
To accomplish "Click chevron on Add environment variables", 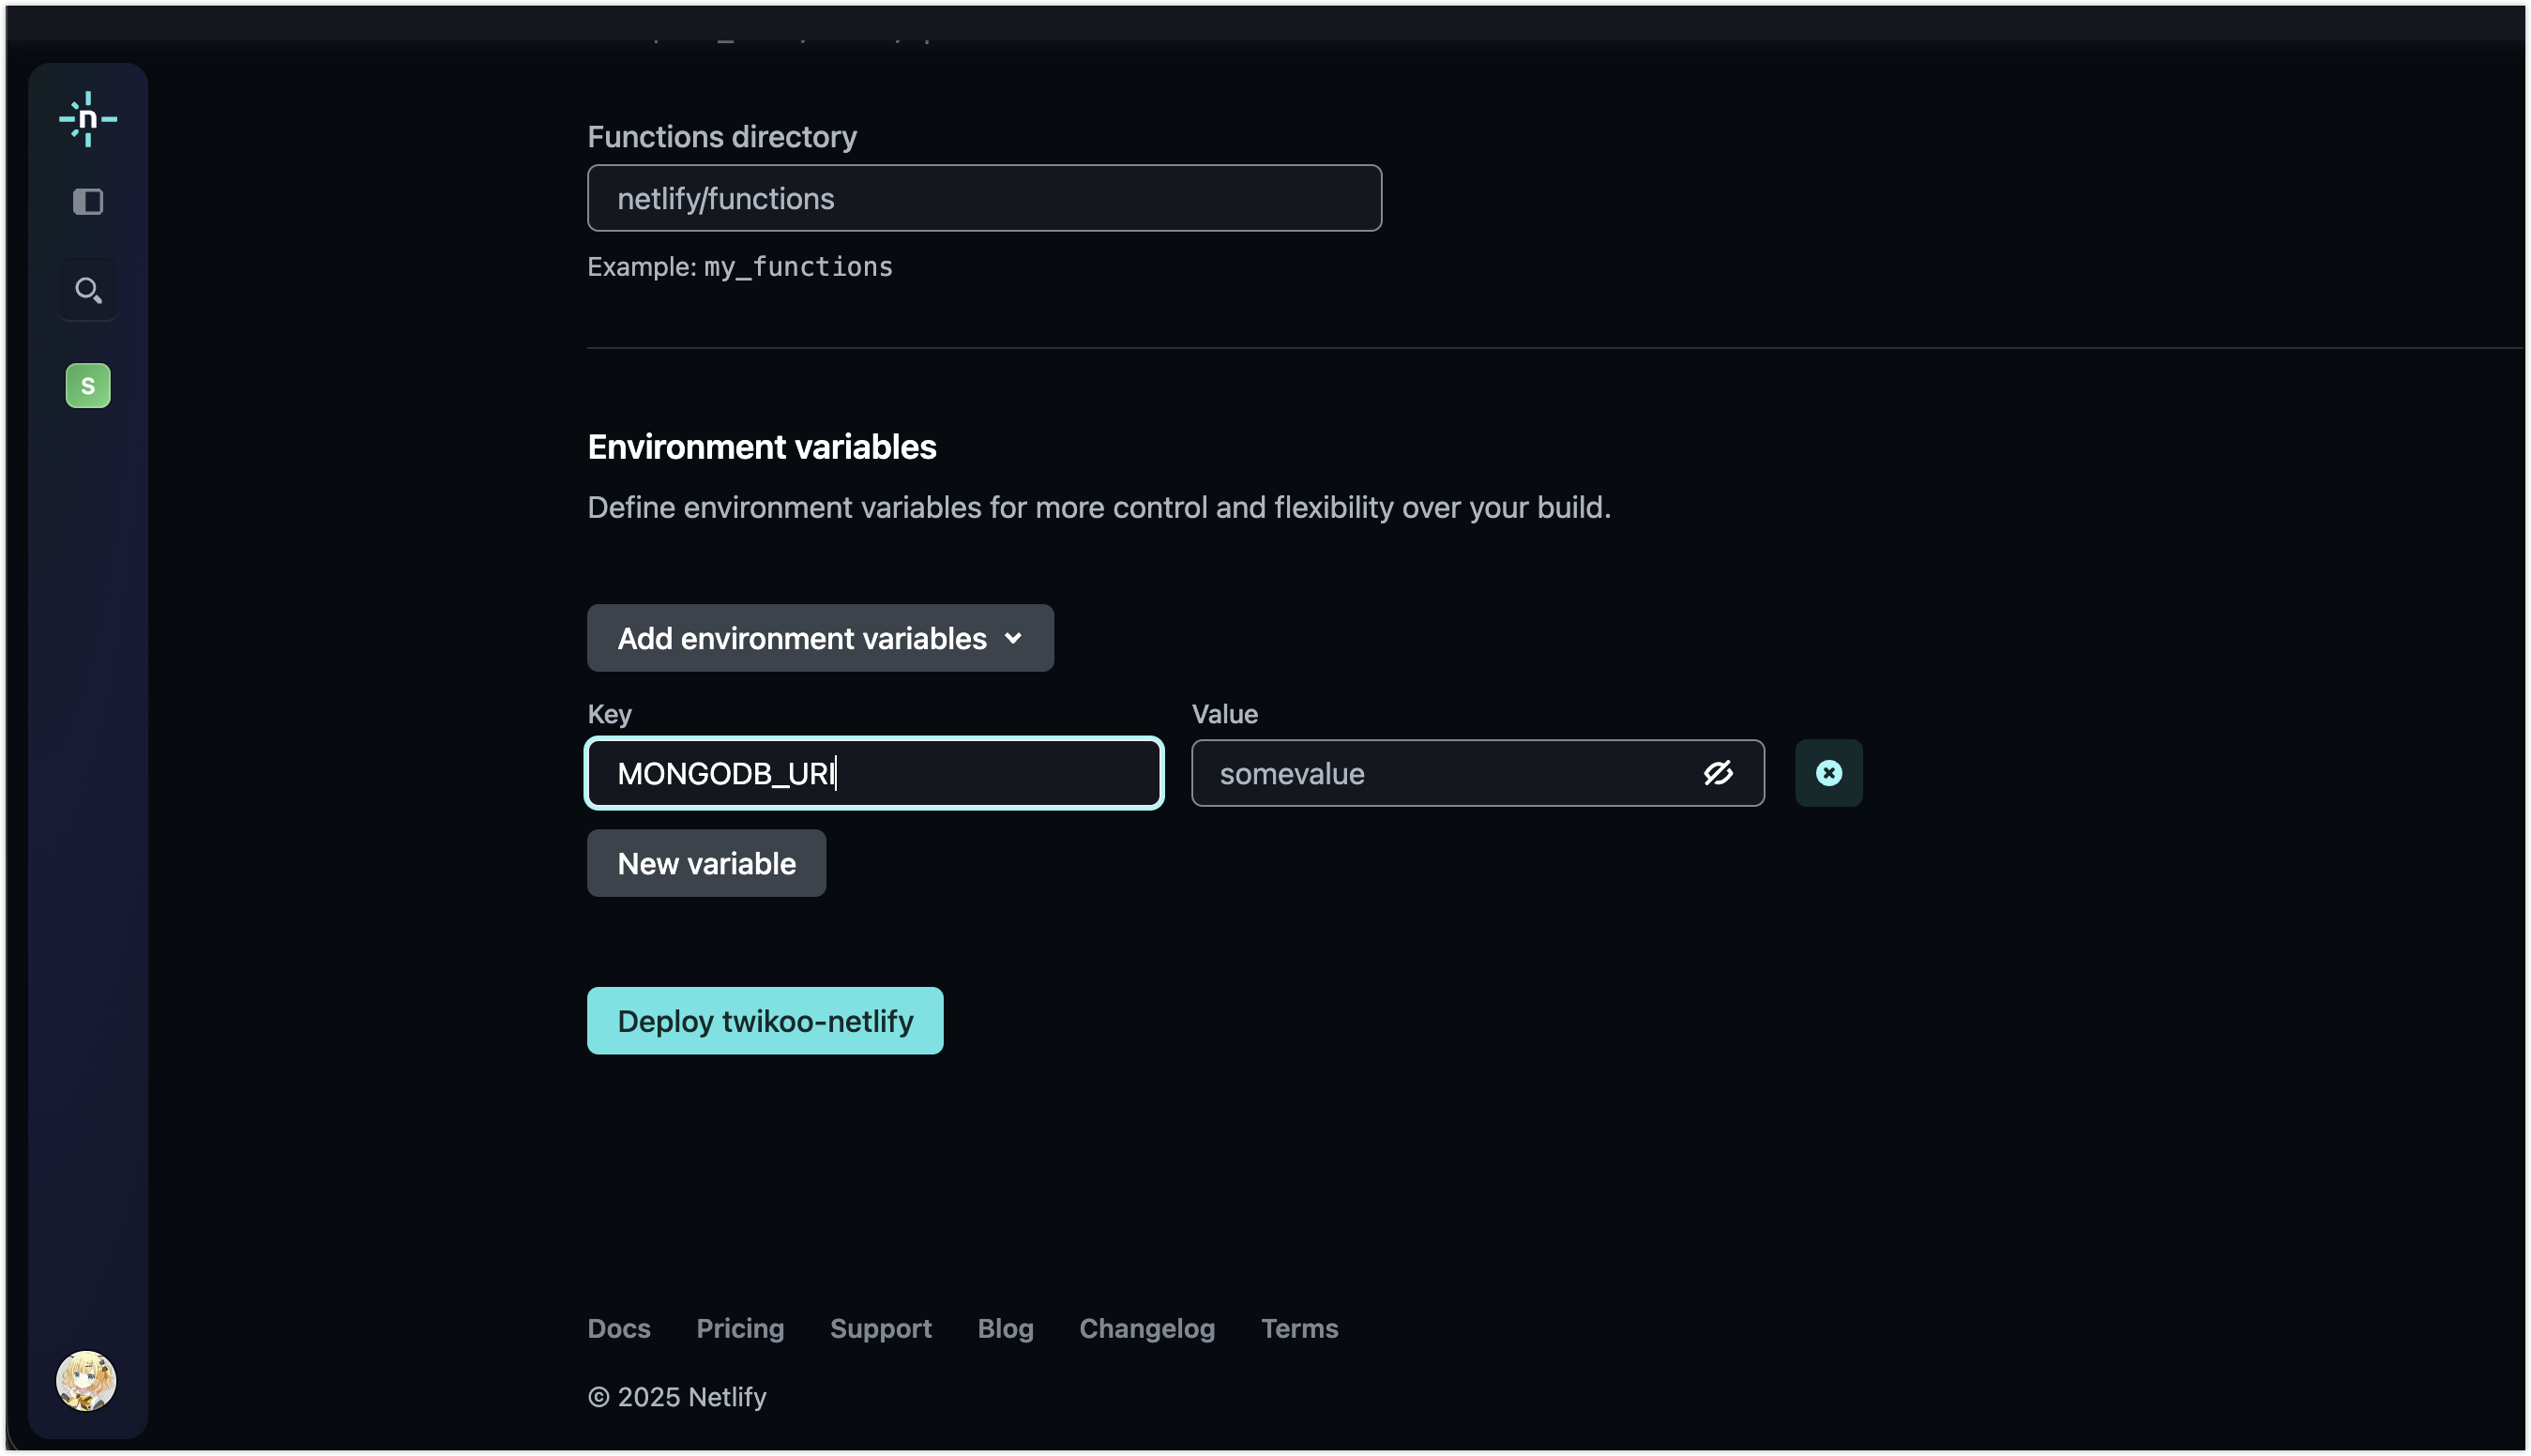I will pos(1013,638).
